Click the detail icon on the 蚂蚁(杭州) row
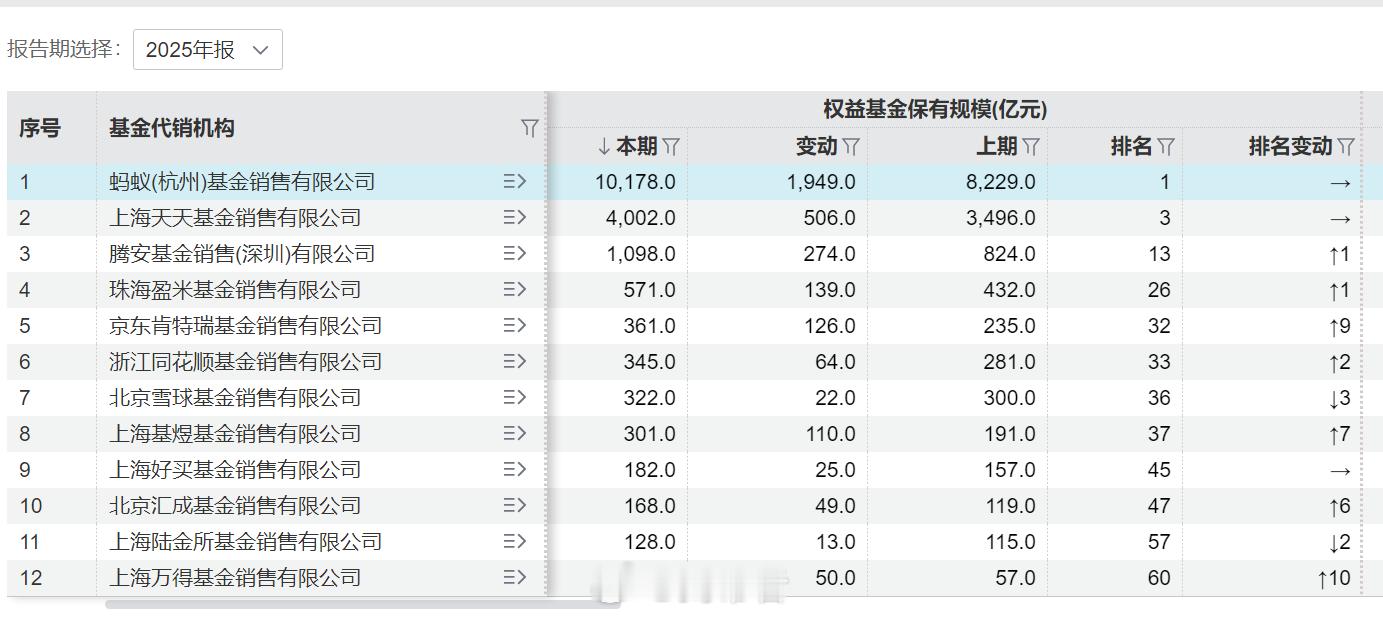Image resolution: width=1383 pixels, height=618 pixels. click(514, 181)
